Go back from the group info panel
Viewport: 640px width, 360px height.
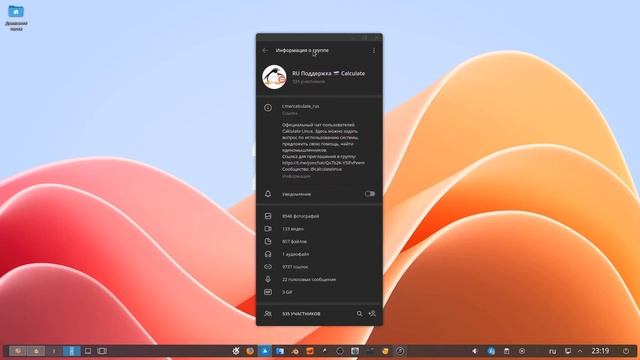point(265,51)
